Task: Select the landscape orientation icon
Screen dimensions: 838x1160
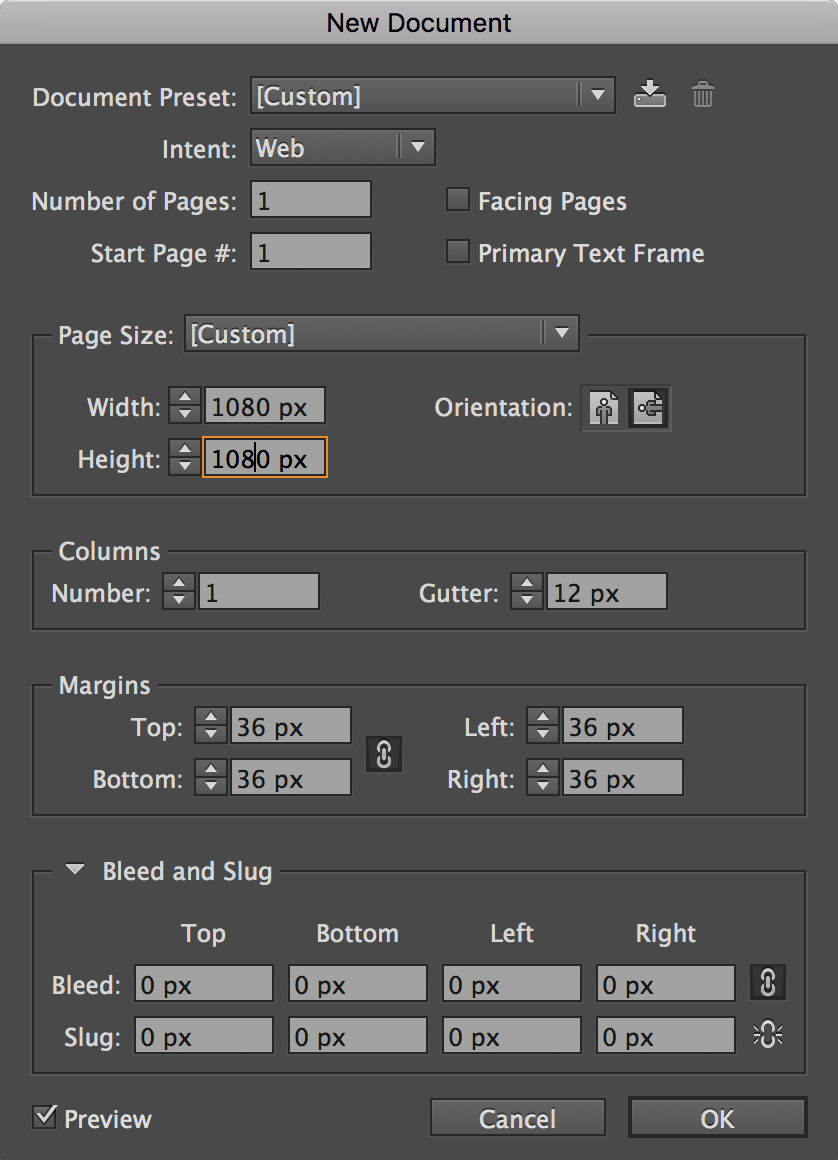Action: pos(648,408)
